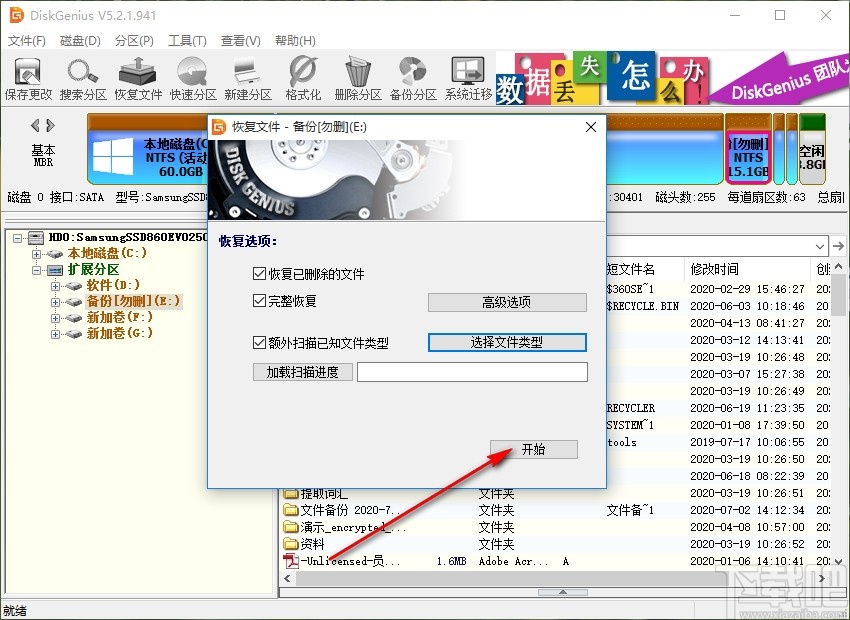The image size is (850, 620).
Task: Click the DiskGenius logo in the title bar
Action: 17,15
